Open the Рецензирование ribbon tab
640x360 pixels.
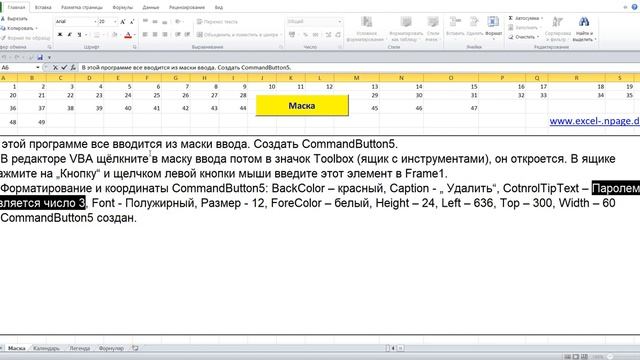coord(187,7)
